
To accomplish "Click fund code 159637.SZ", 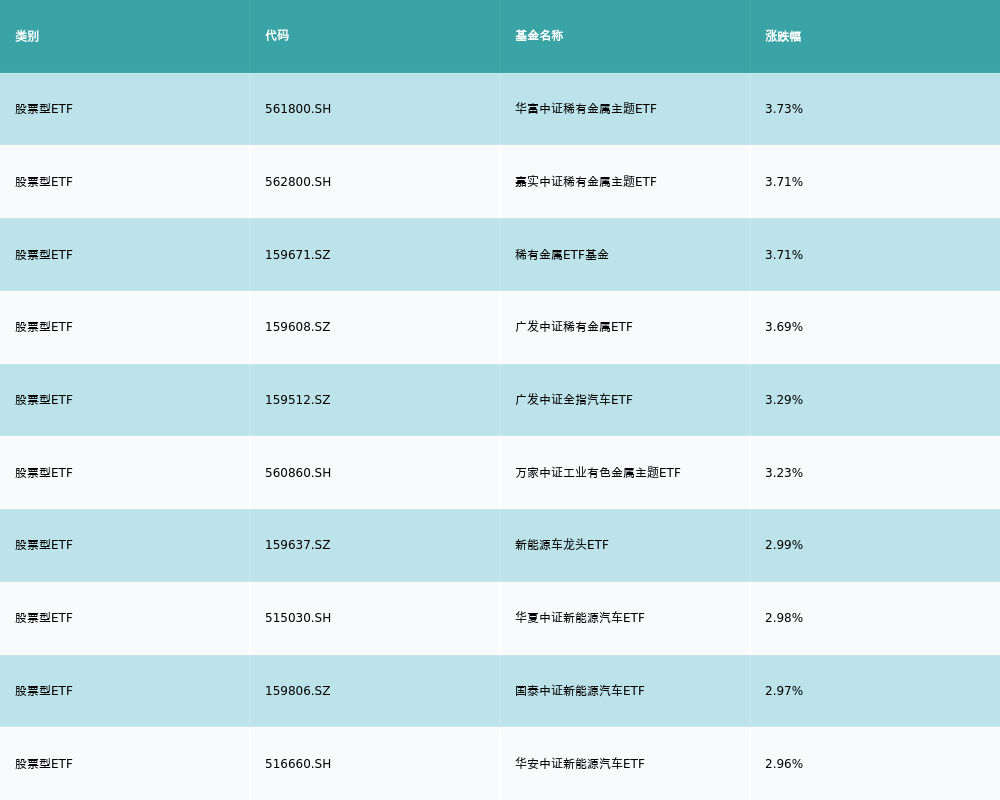I will [298, 545].
